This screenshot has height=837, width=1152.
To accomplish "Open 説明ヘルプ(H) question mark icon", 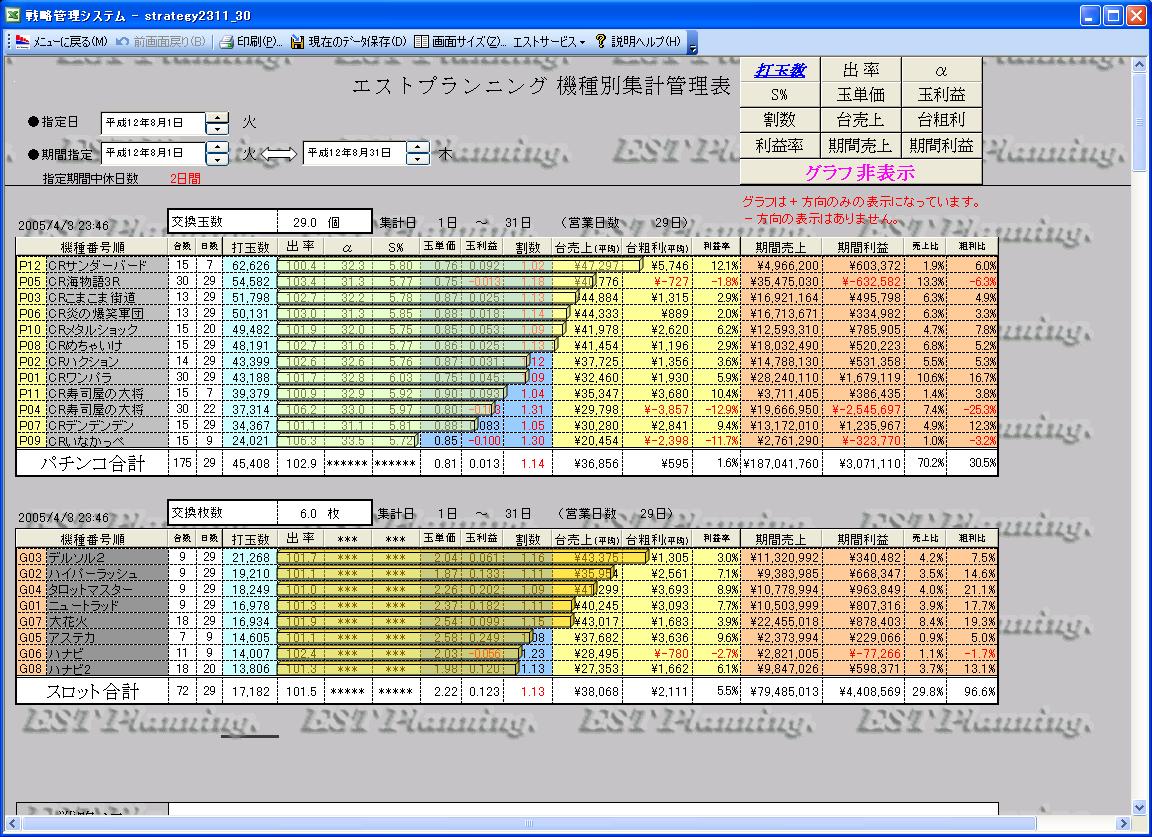I will (601, 42).
